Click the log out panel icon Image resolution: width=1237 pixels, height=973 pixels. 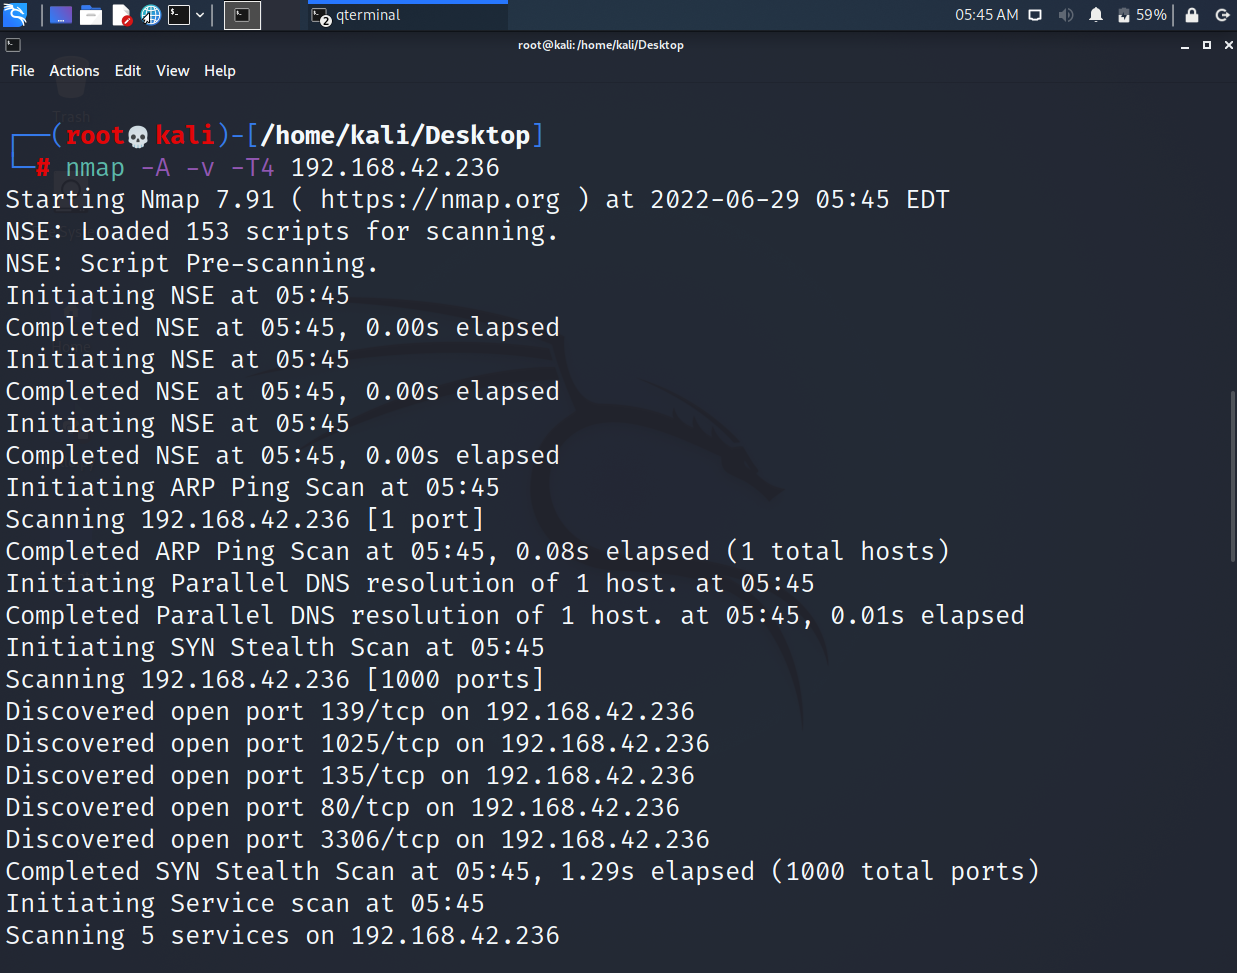pos(1222,15)
